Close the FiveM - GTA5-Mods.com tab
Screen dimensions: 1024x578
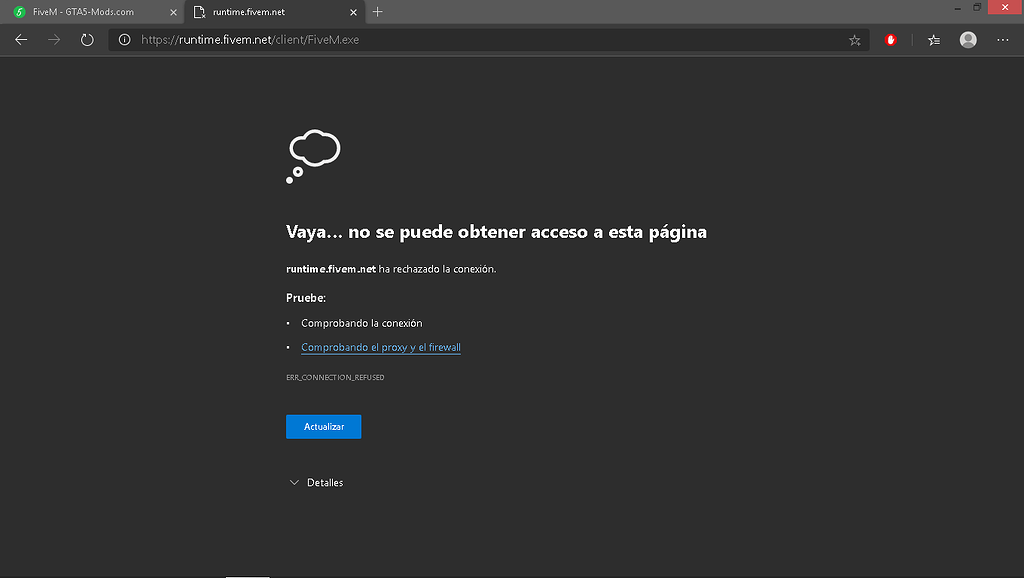[x=173, y=12]
